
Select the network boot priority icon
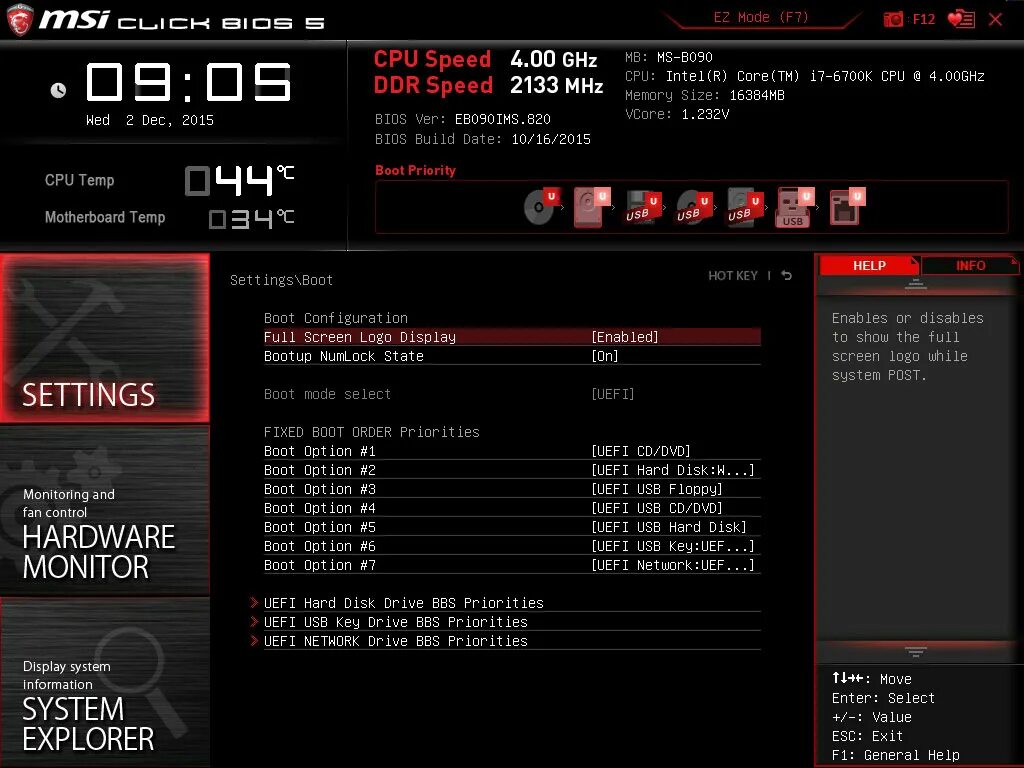click(847, 207)
